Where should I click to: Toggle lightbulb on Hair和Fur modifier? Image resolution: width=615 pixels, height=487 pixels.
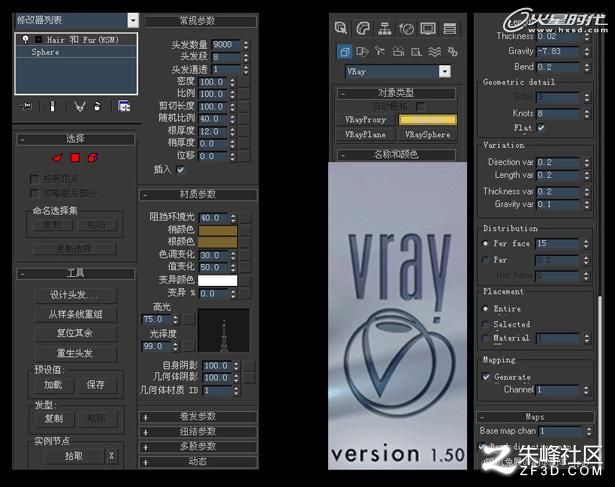click(25, 39)
